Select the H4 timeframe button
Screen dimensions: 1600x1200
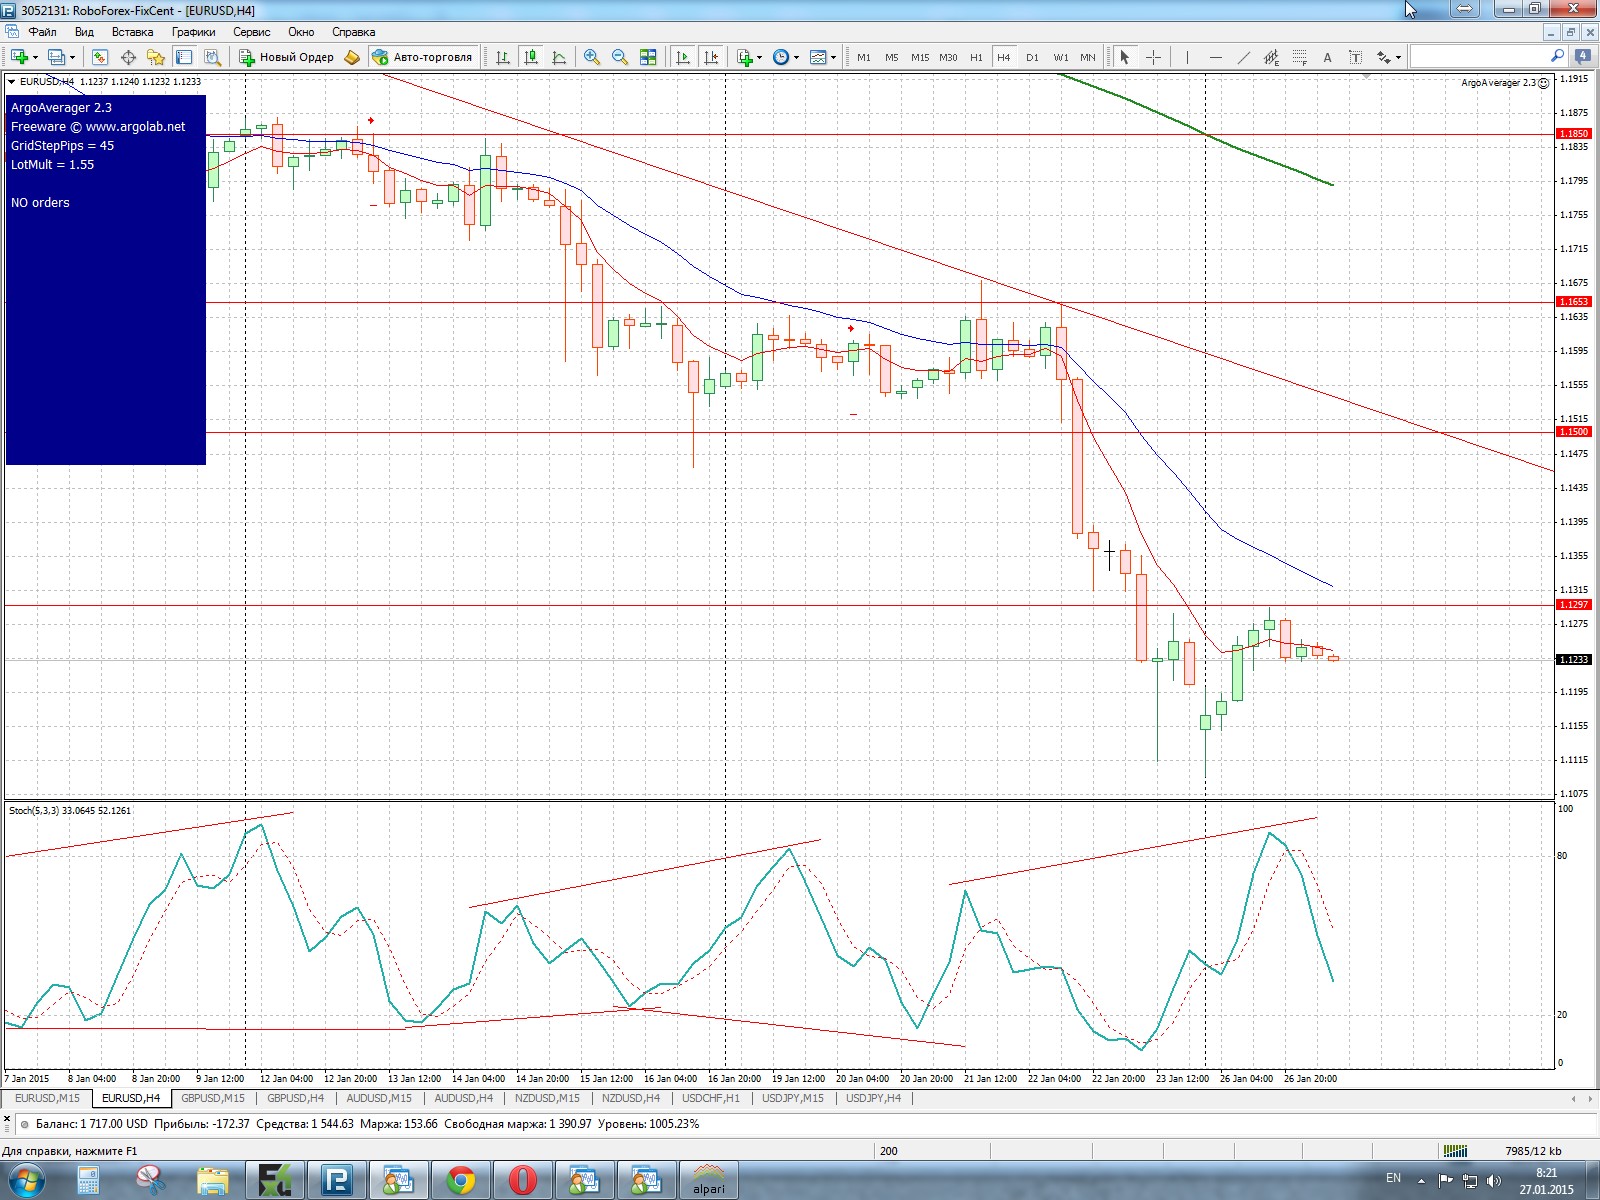pos(1004,57)
